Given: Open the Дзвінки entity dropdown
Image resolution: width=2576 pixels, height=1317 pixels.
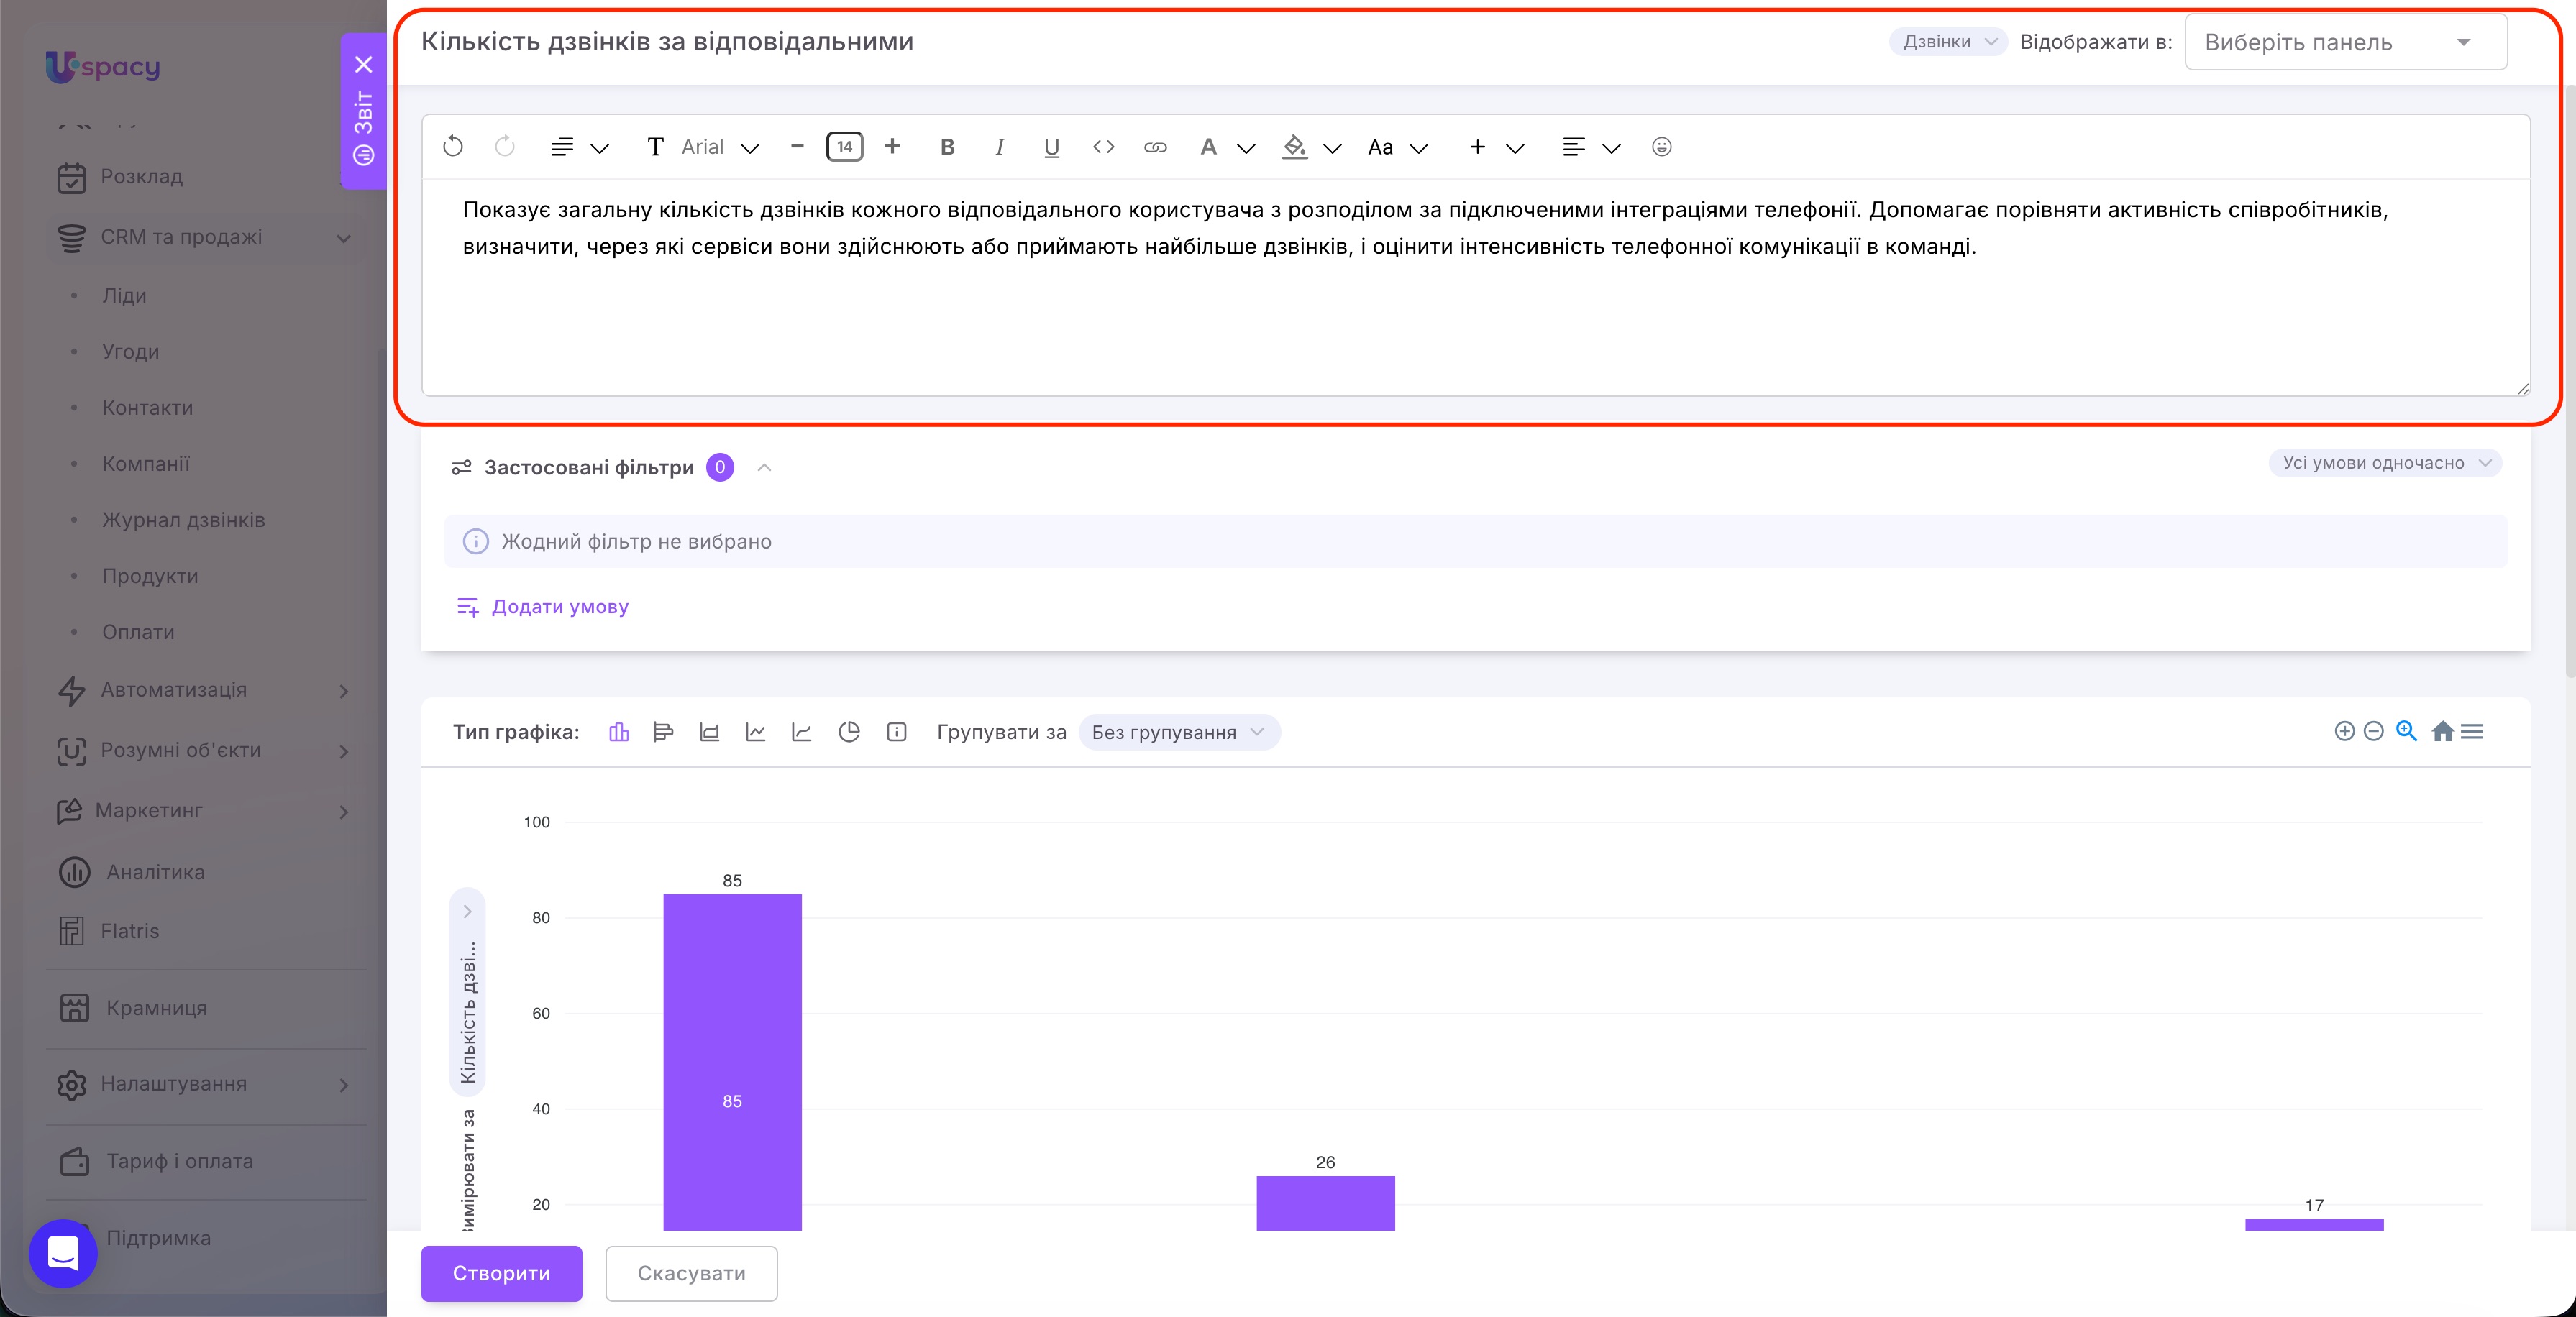Looking at the screenshot, I should tap(1948, 42).
